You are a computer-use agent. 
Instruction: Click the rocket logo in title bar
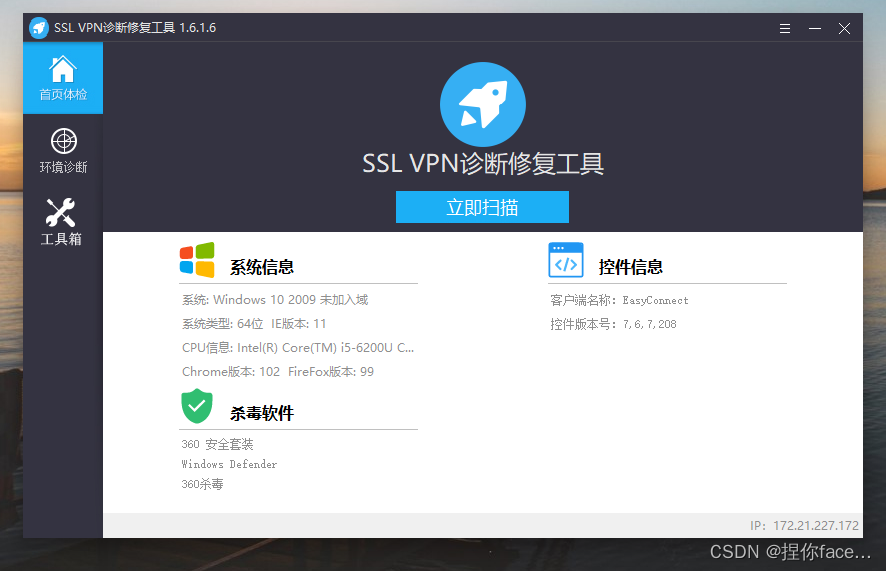[x=39, y=28]
